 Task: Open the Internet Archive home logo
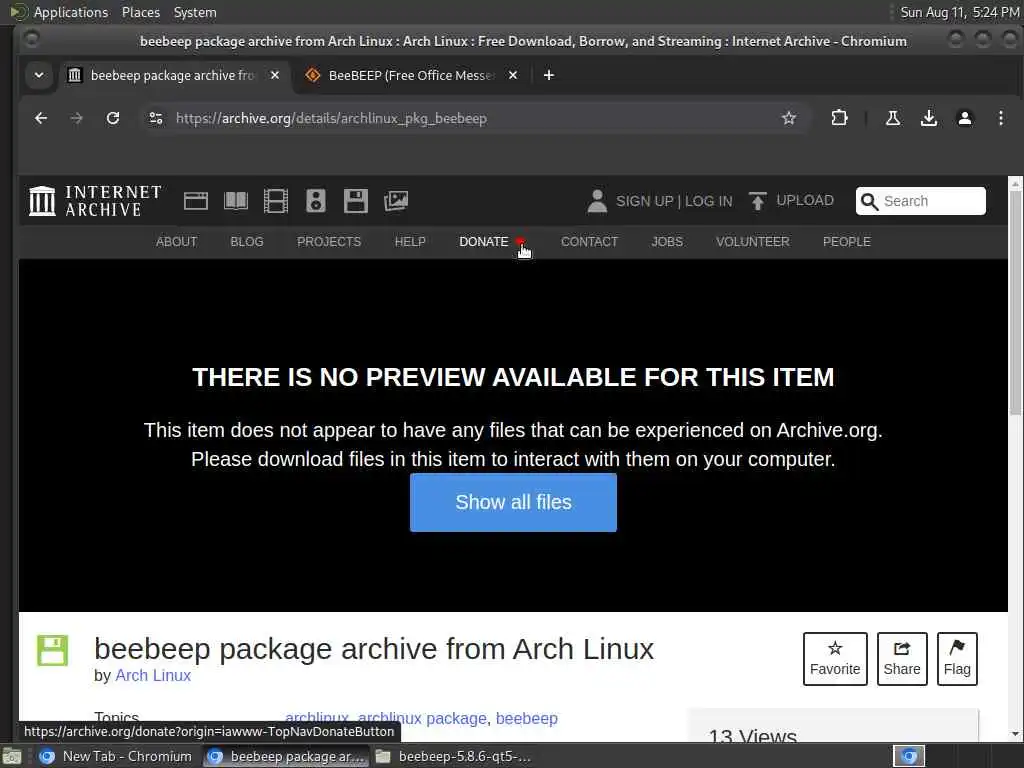95,200
